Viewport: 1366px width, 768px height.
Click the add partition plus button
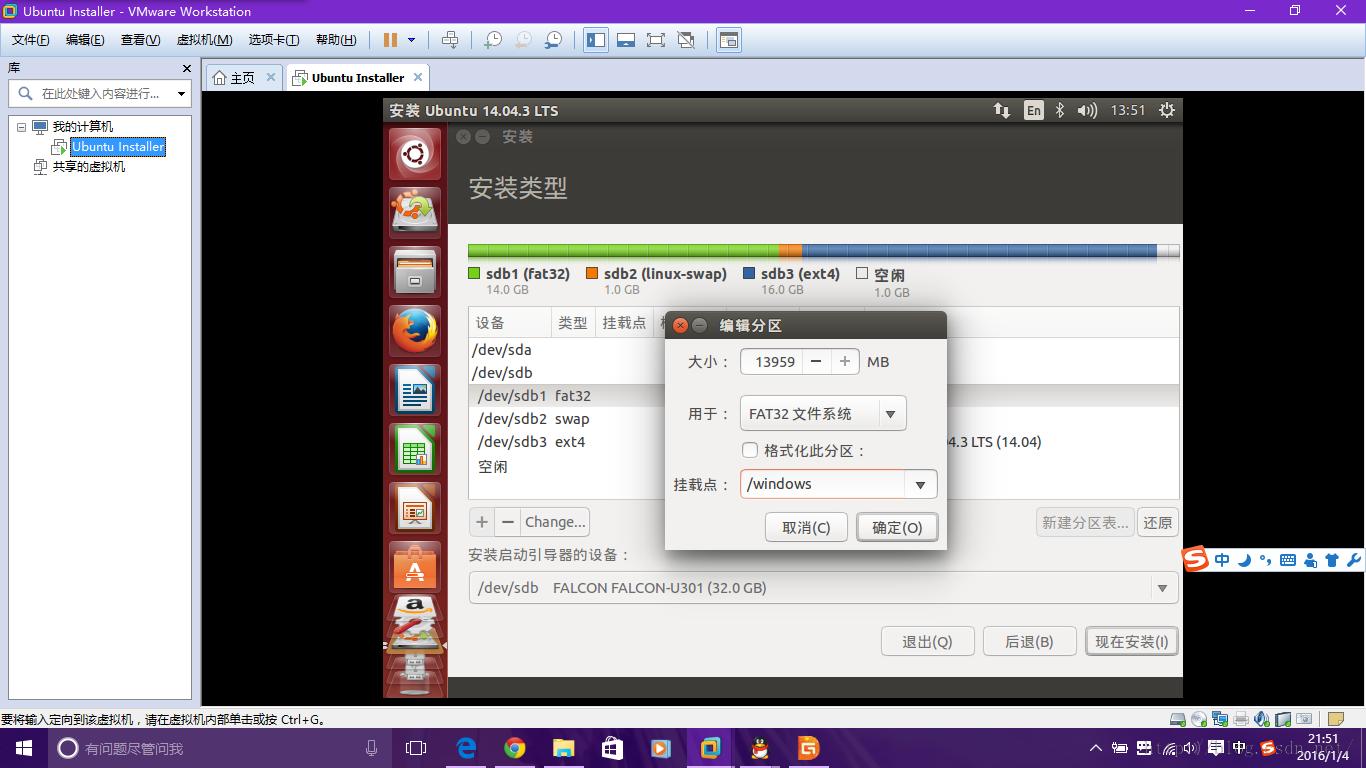click(482, 522)
